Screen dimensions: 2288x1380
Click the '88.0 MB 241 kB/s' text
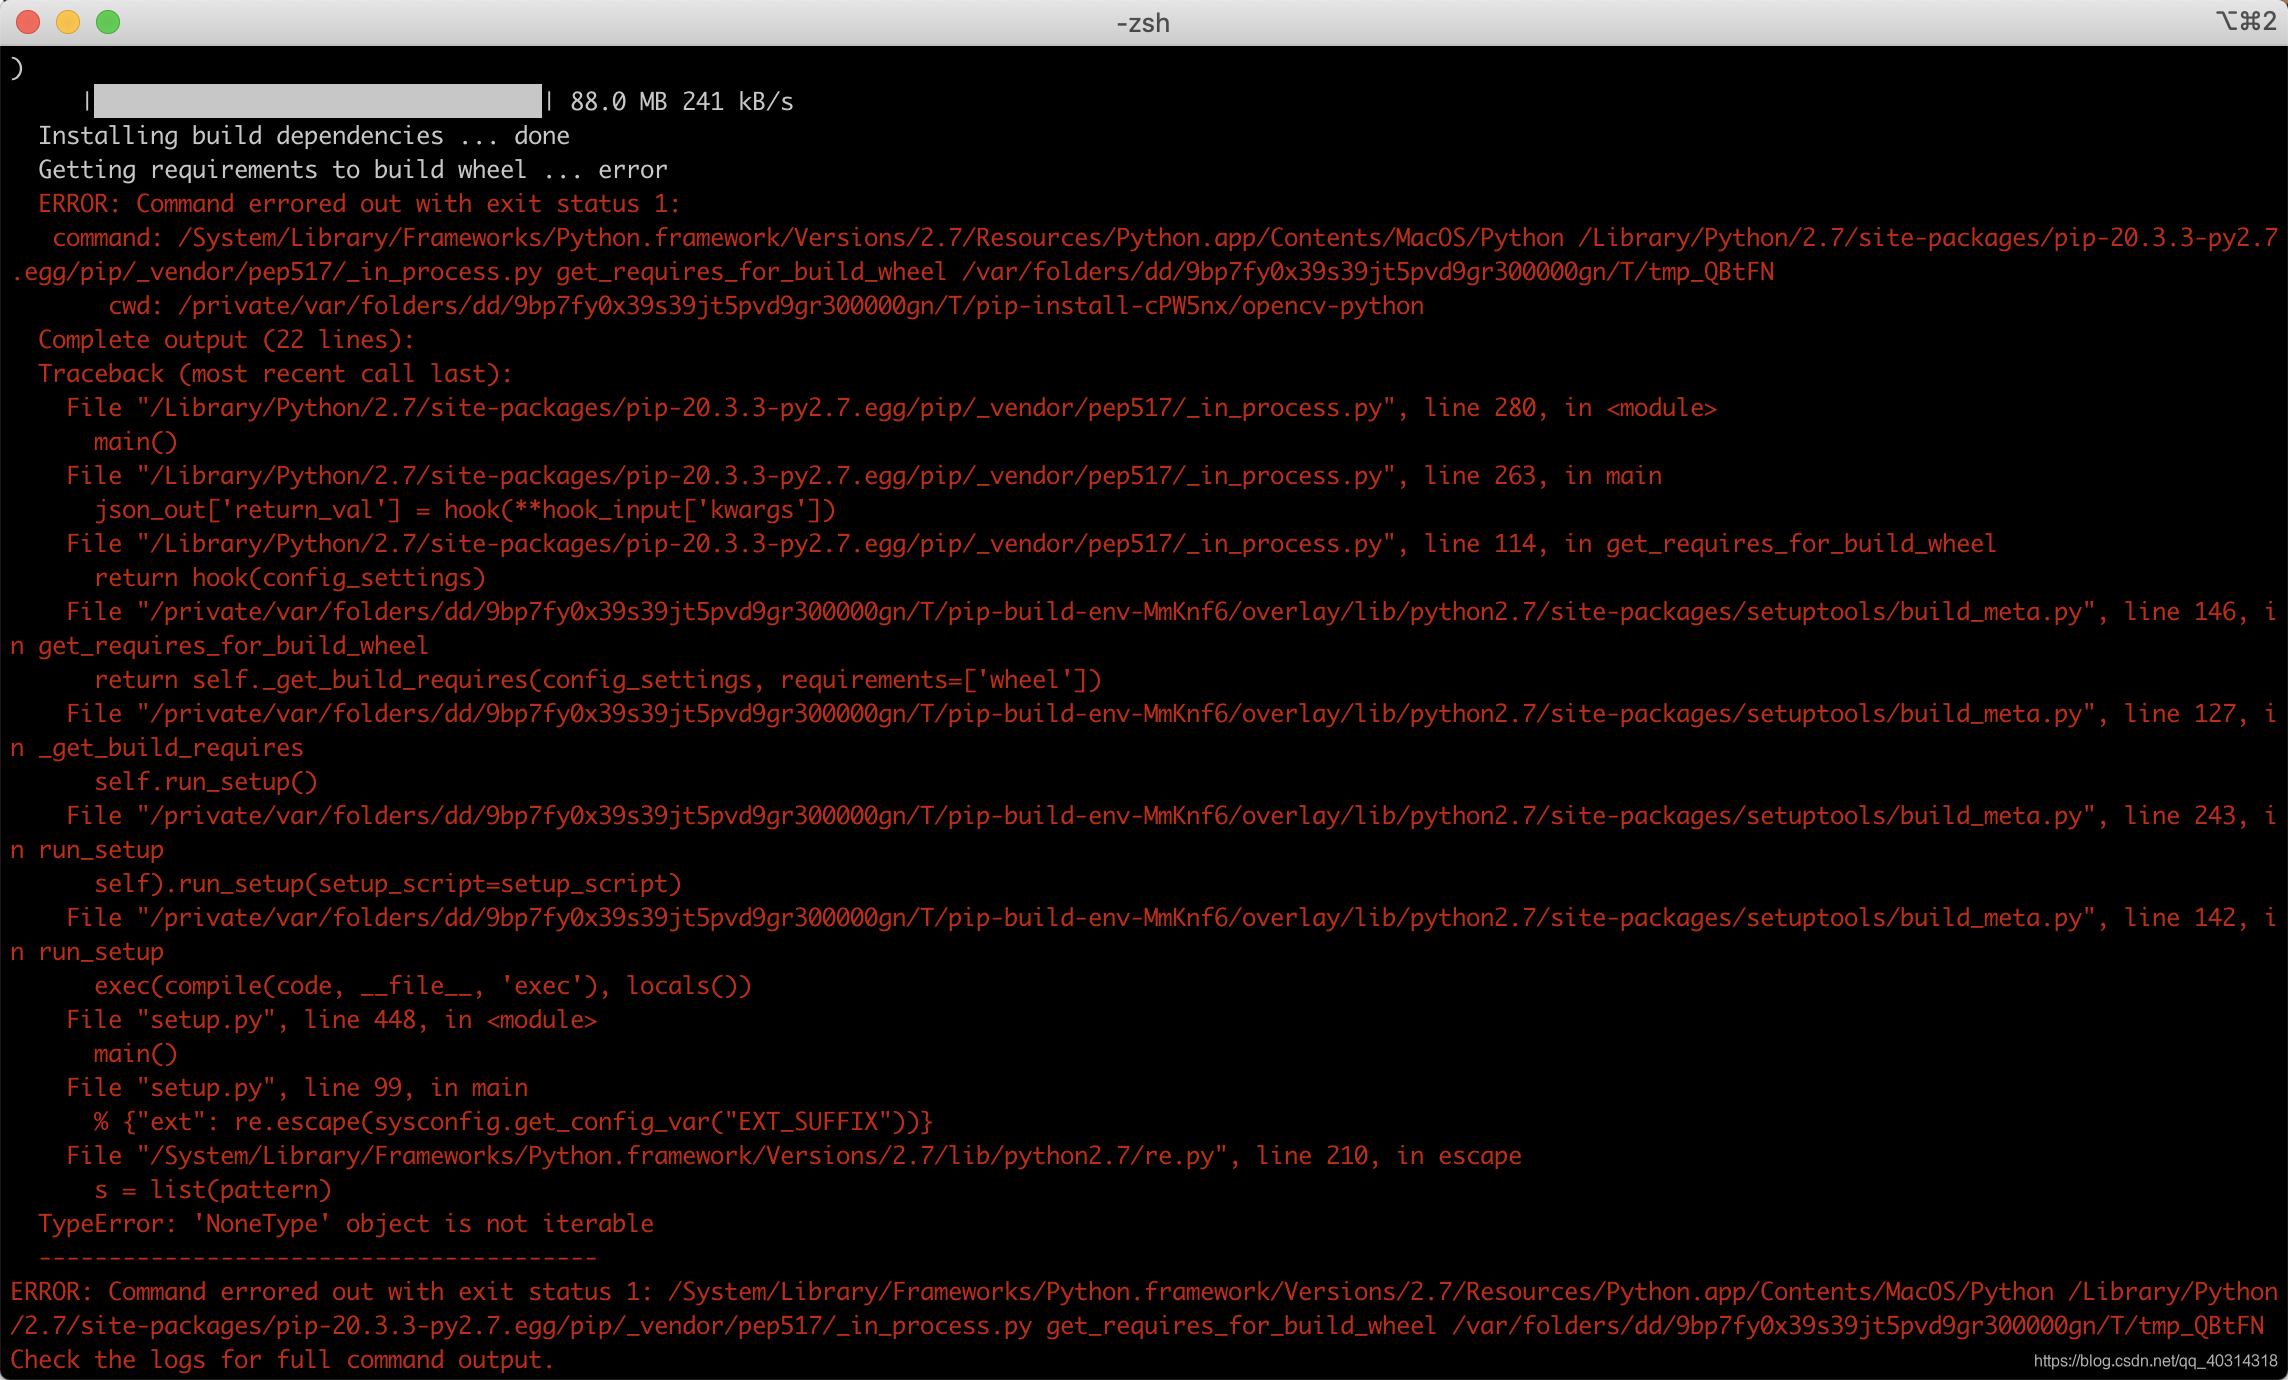click(681, 102)
